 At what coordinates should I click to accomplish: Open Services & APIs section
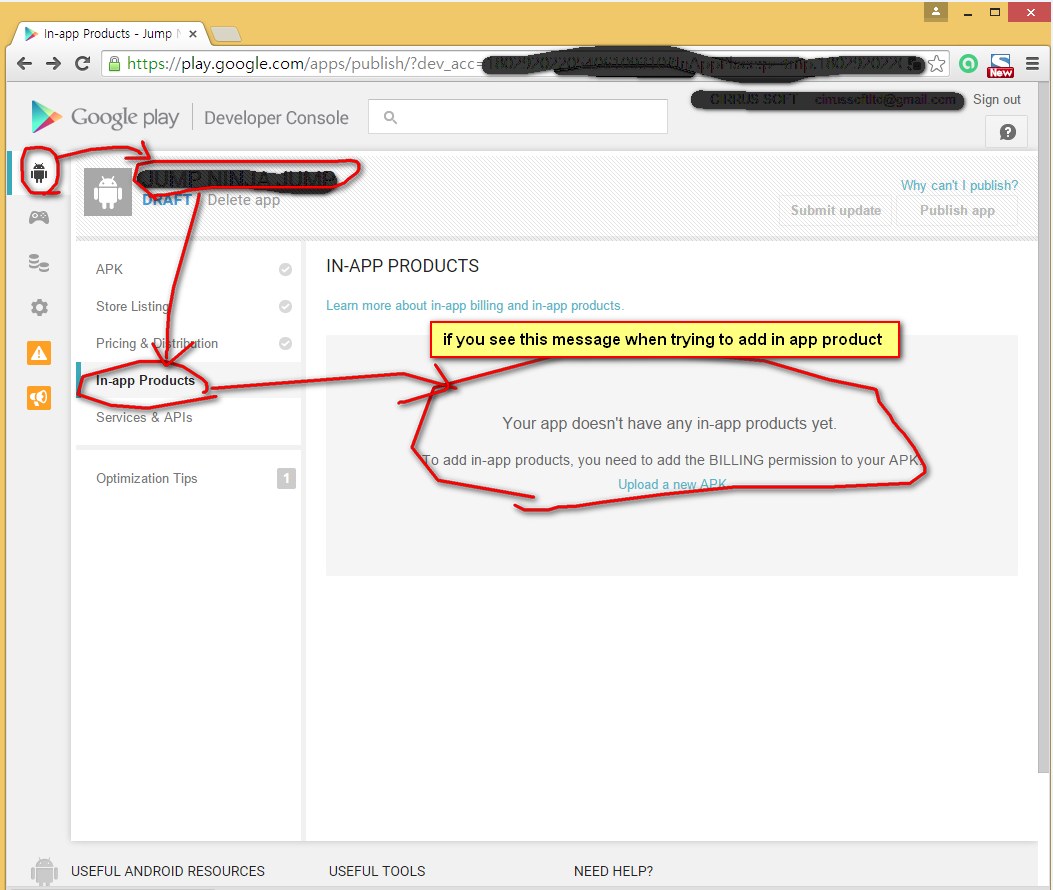144,417
